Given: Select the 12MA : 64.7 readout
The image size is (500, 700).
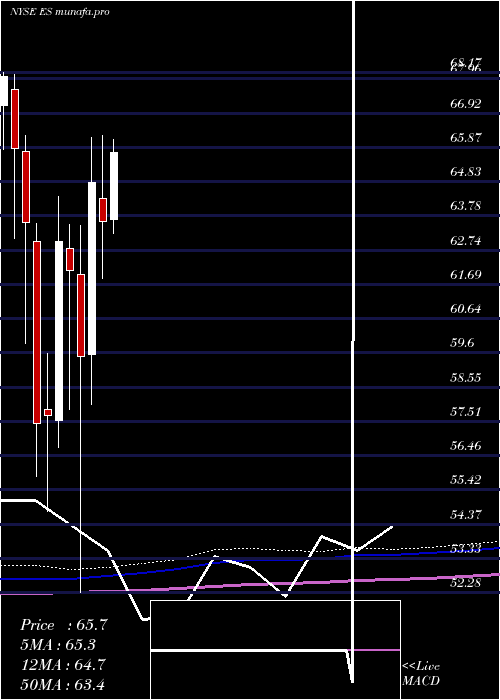Looking at the screenshot, I should click(64, 665).
